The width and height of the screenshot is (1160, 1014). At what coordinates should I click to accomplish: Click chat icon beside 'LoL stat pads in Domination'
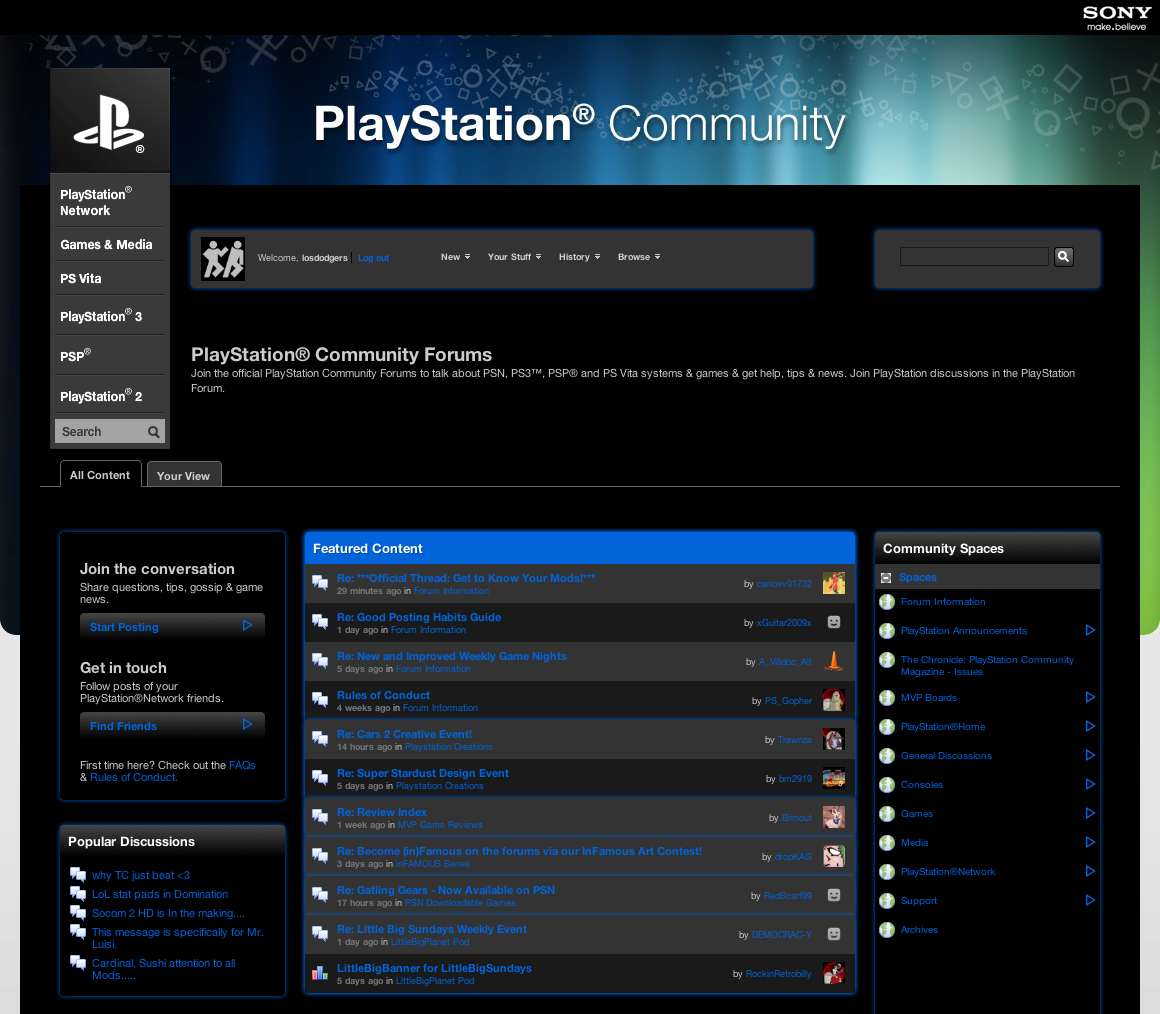[x=78, y=893]
